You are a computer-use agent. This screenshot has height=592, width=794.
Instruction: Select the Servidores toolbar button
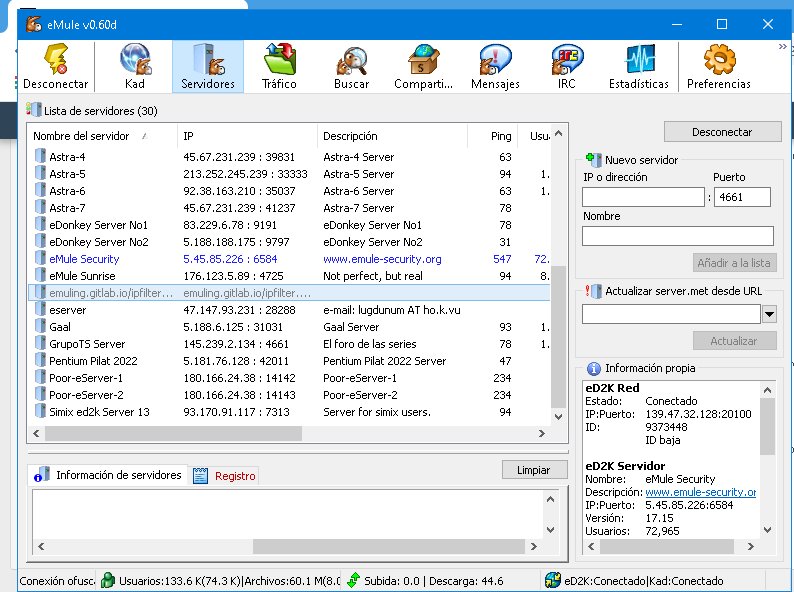click(208, 66)
